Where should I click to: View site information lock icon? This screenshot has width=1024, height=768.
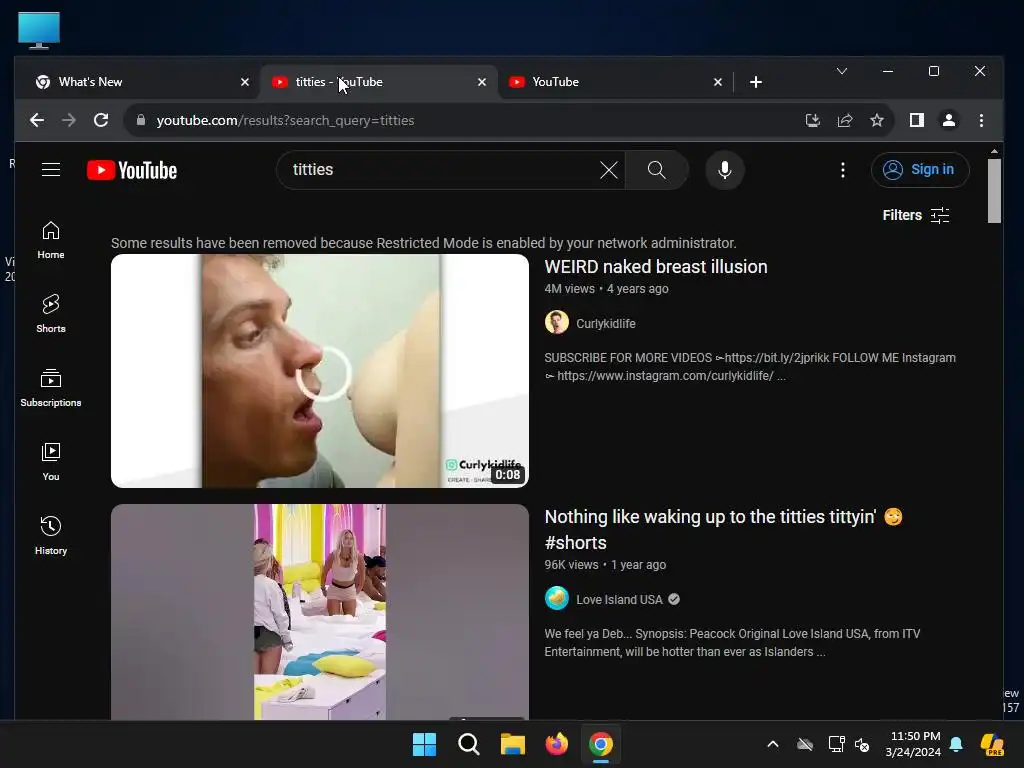coord(140,120)
